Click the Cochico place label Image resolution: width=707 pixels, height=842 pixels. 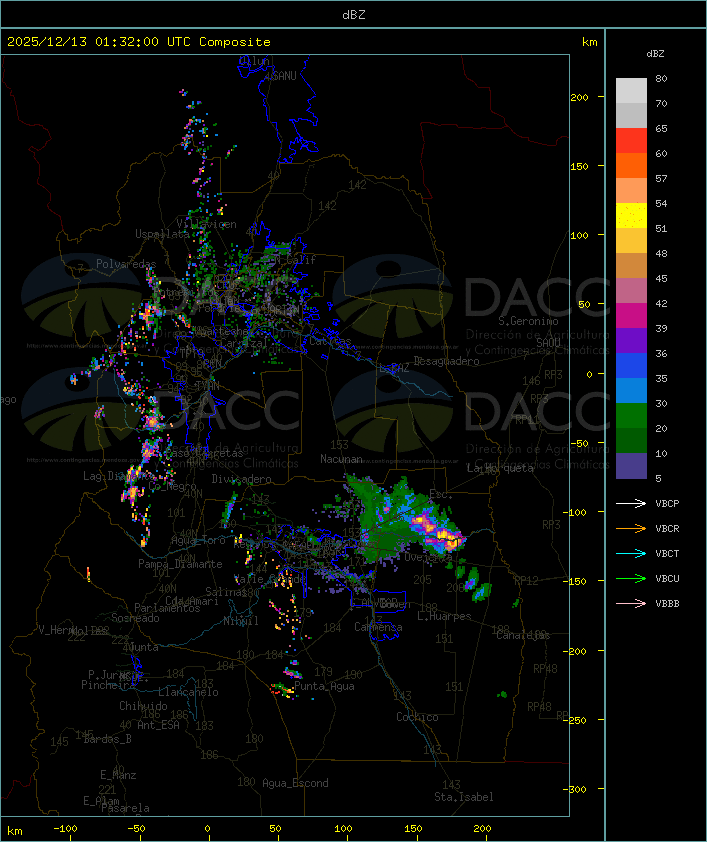tap(417, 717)
